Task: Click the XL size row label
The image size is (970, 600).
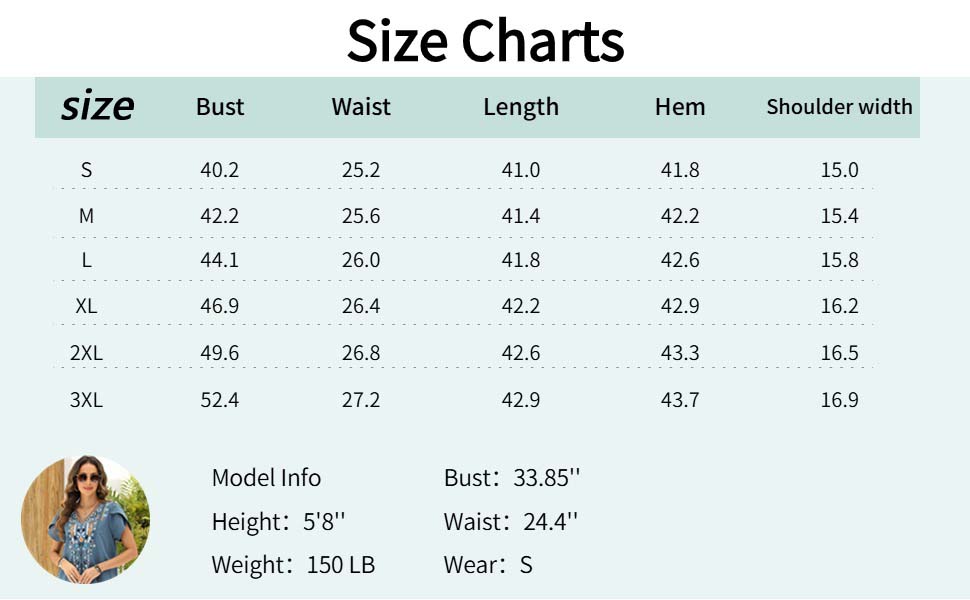Action: pos(87,306)
